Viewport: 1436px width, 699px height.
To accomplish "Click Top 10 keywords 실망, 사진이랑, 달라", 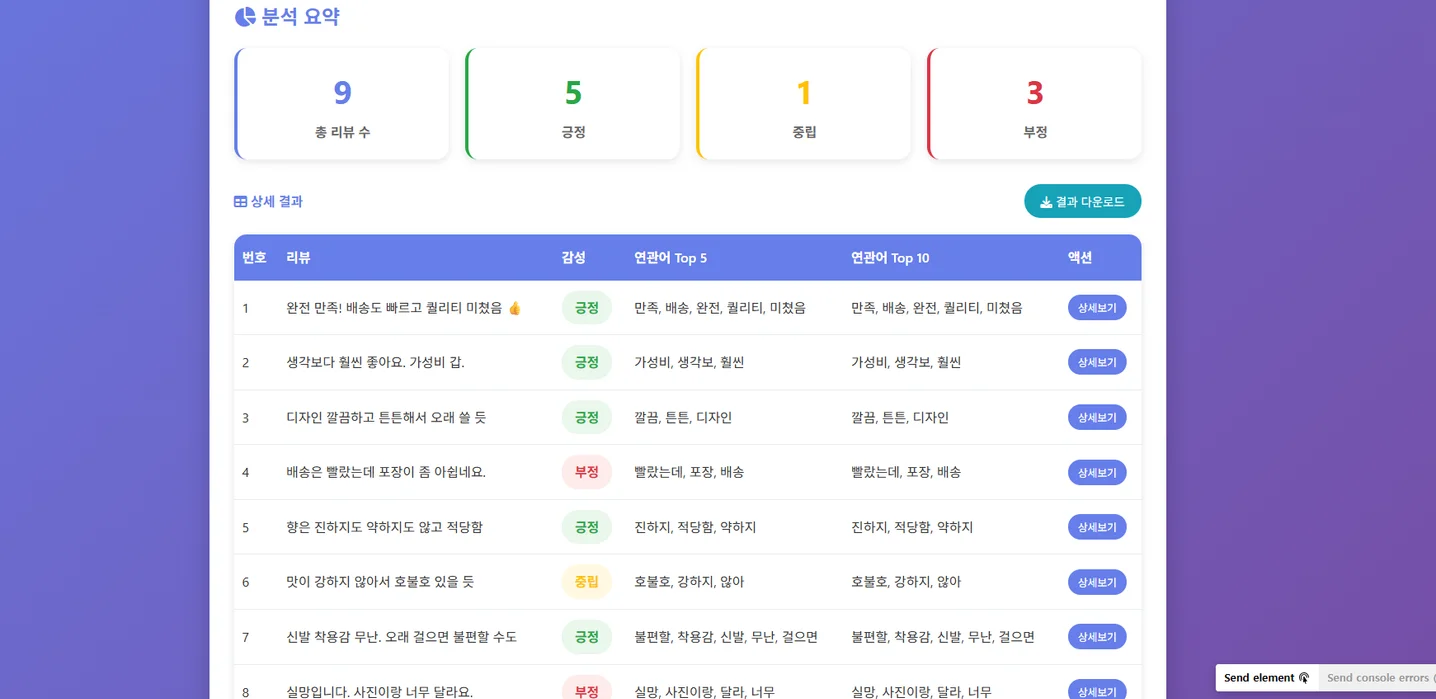I will tap(921, 691).
